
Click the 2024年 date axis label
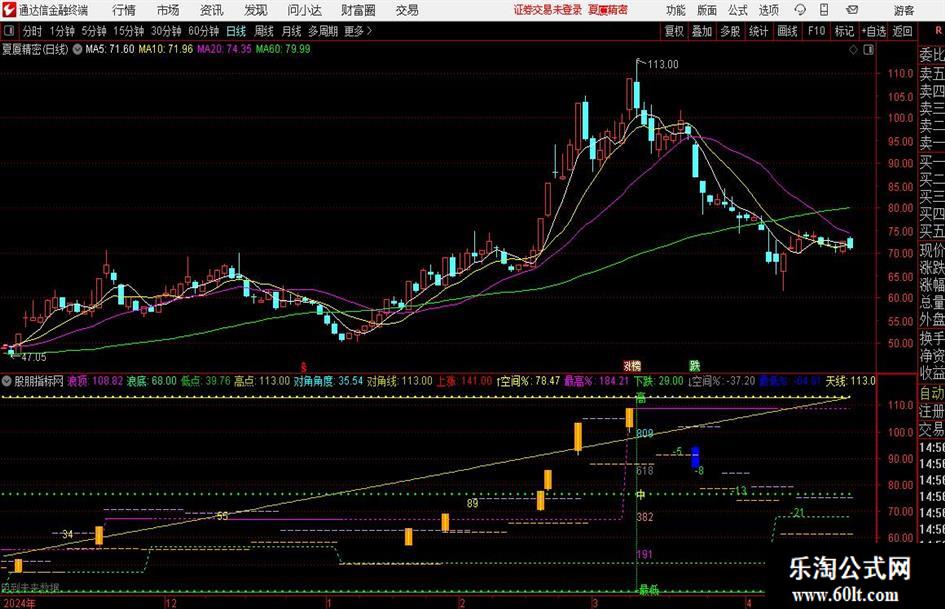[x=19, y=603]
